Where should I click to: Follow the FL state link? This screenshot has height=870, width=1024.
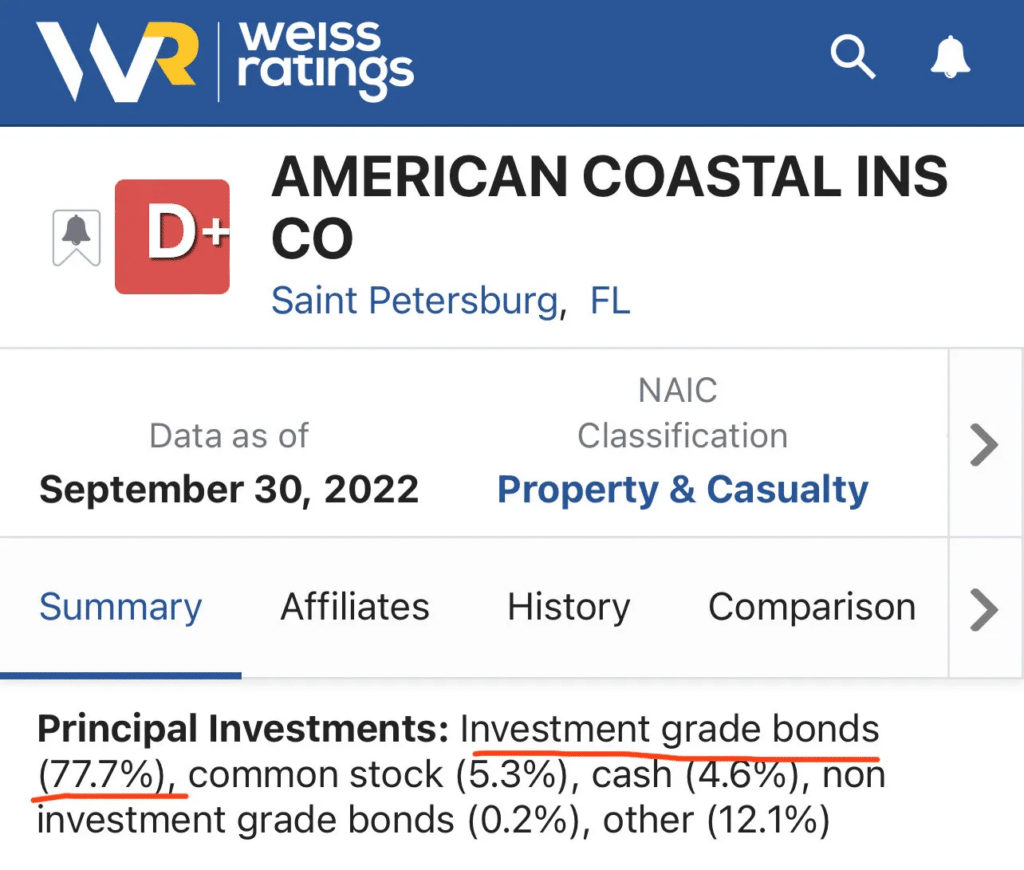coord(610,301)
